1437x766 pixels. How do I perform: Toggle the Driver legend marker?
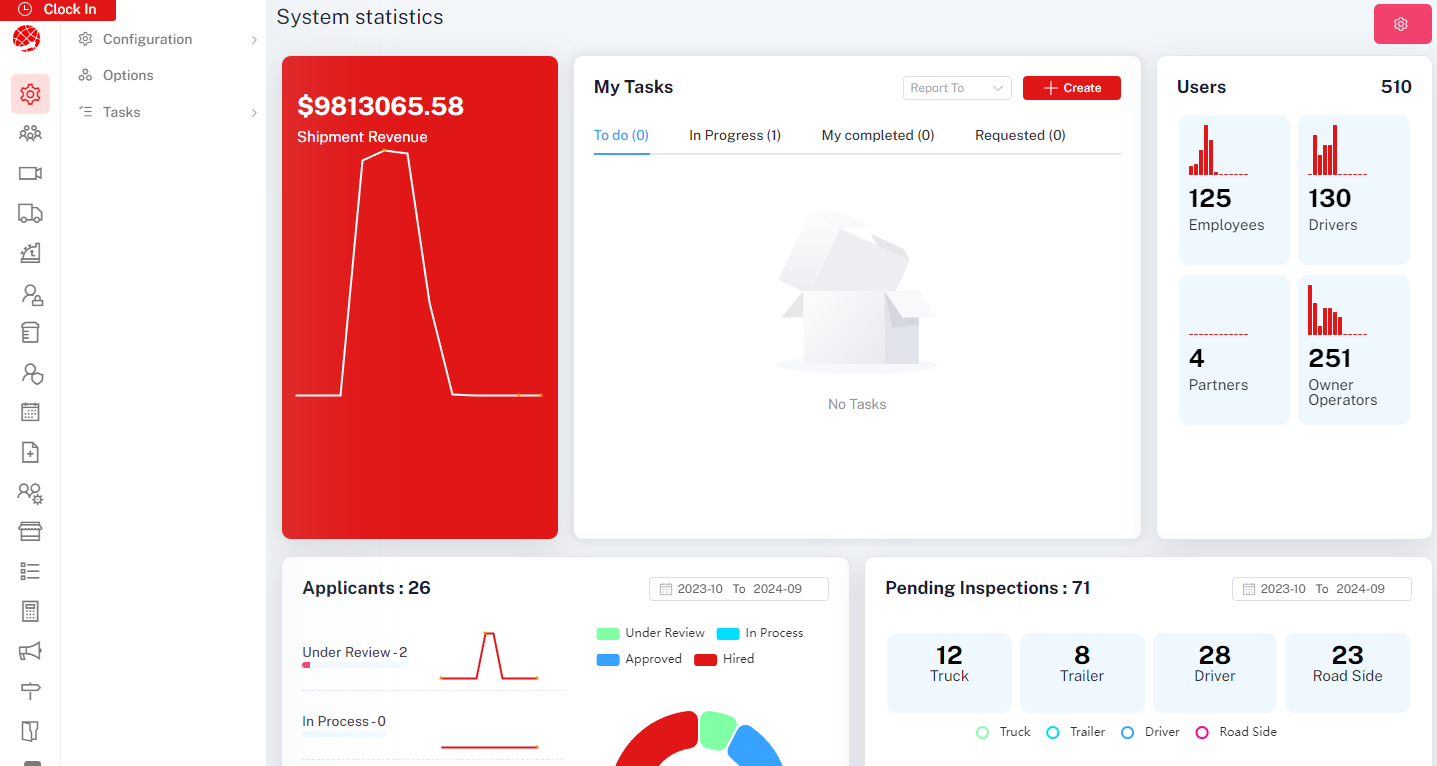click(1127, 732)
